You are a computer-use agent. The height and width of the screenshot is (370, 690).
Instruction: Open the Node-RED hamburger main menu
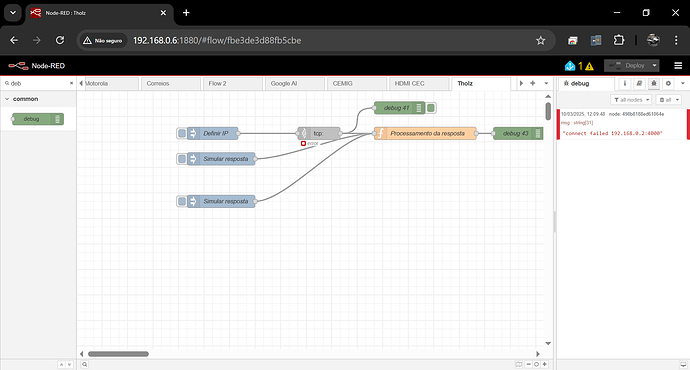coord(678,66)
